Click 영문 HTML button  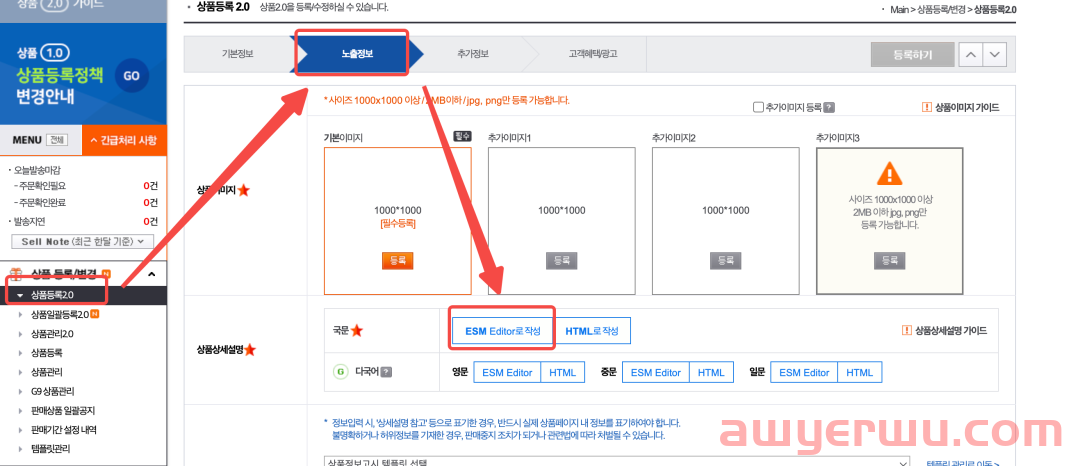[x=563, y=372]
